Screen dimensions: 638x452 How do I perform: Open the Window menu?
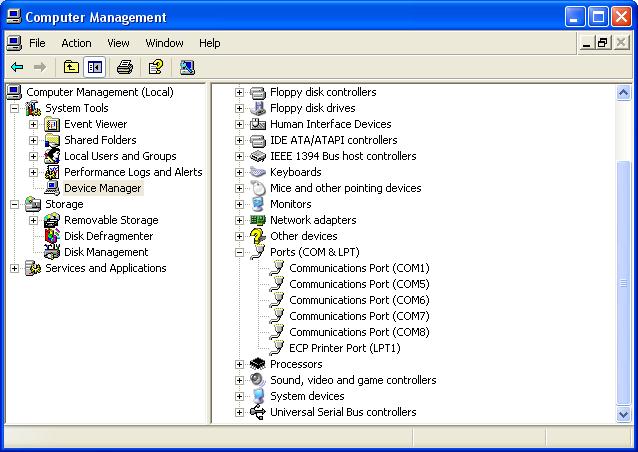164,43
